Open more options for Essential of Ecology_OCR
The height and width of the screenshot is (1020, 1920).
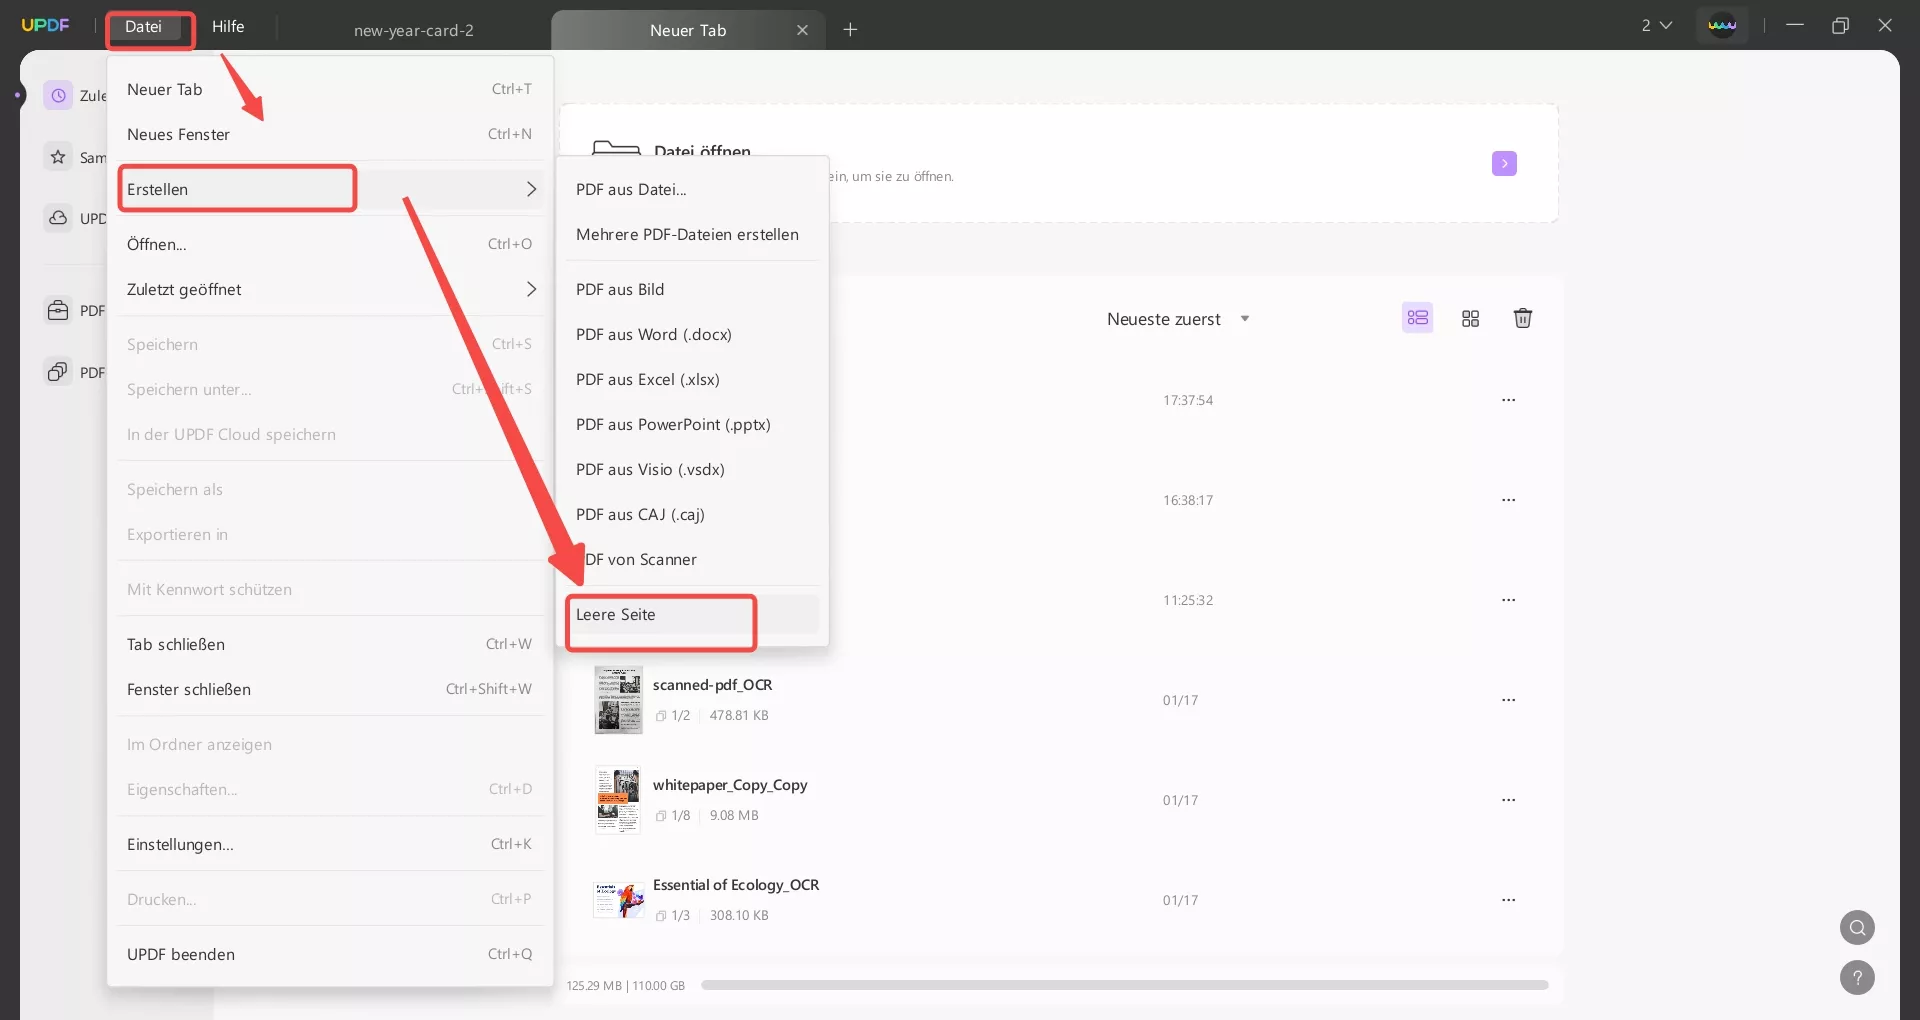point(1508,900)
